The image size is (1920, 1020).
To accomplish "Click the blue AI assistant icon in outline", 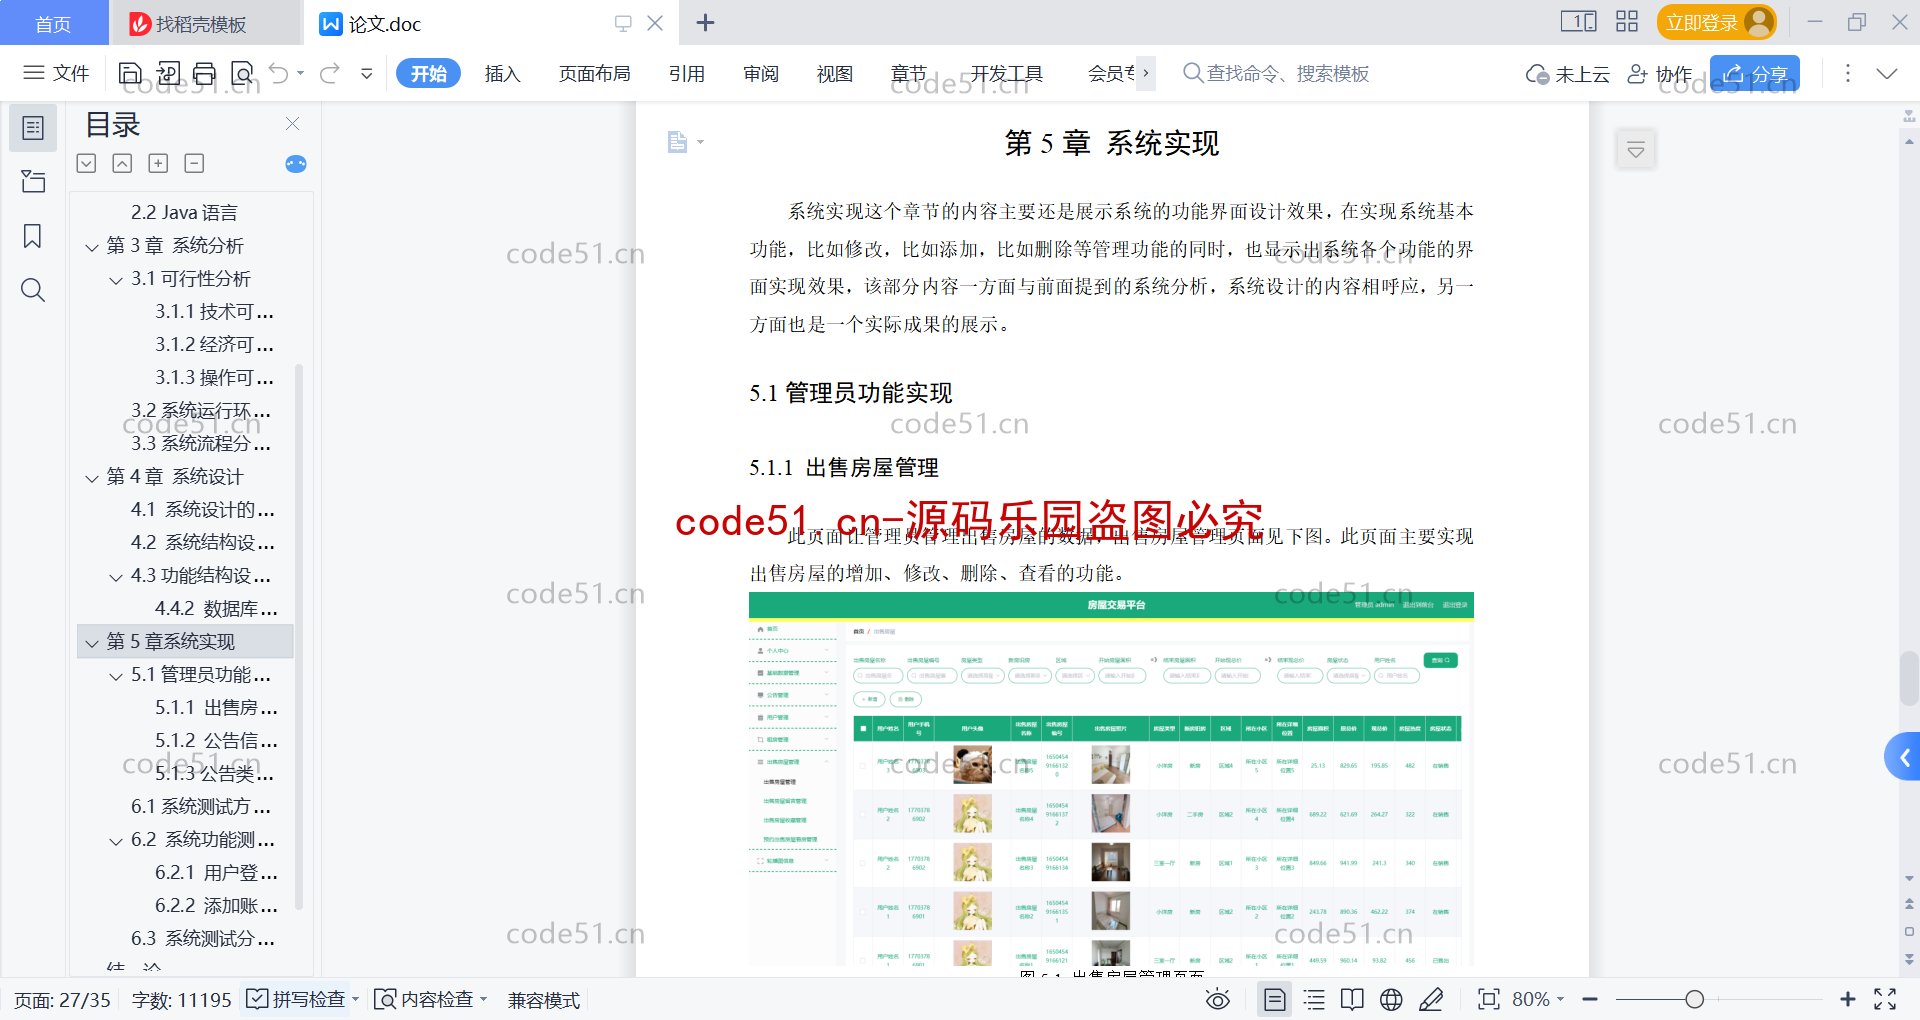I will coord(296,164).
